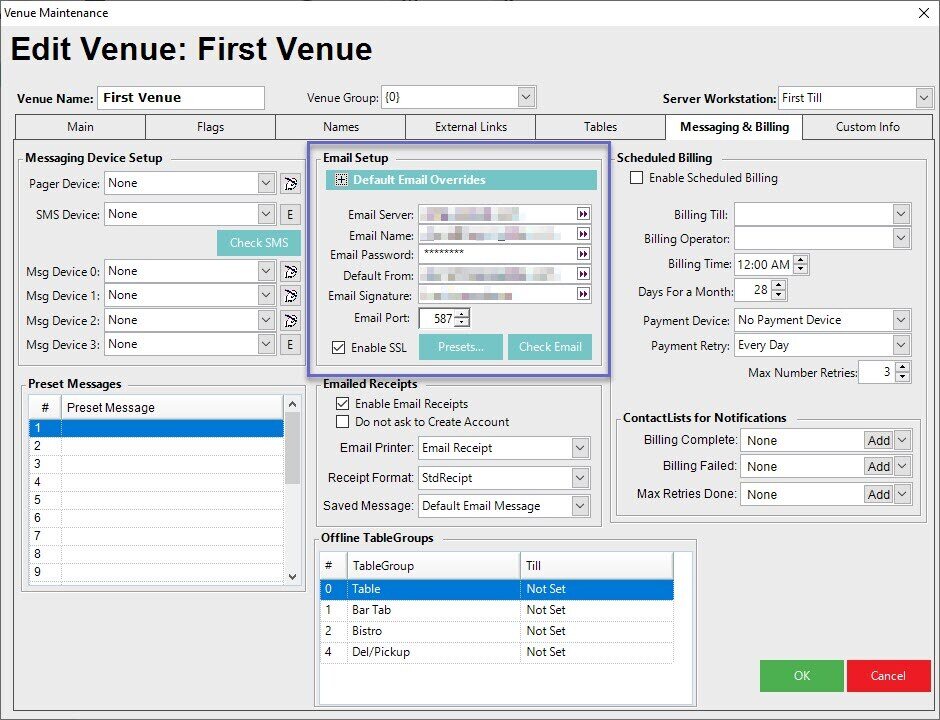The height and width of the screenshot is (720, 940).
Task: Enable Scheduled Billing checkbox
Action: click(636, 178)
